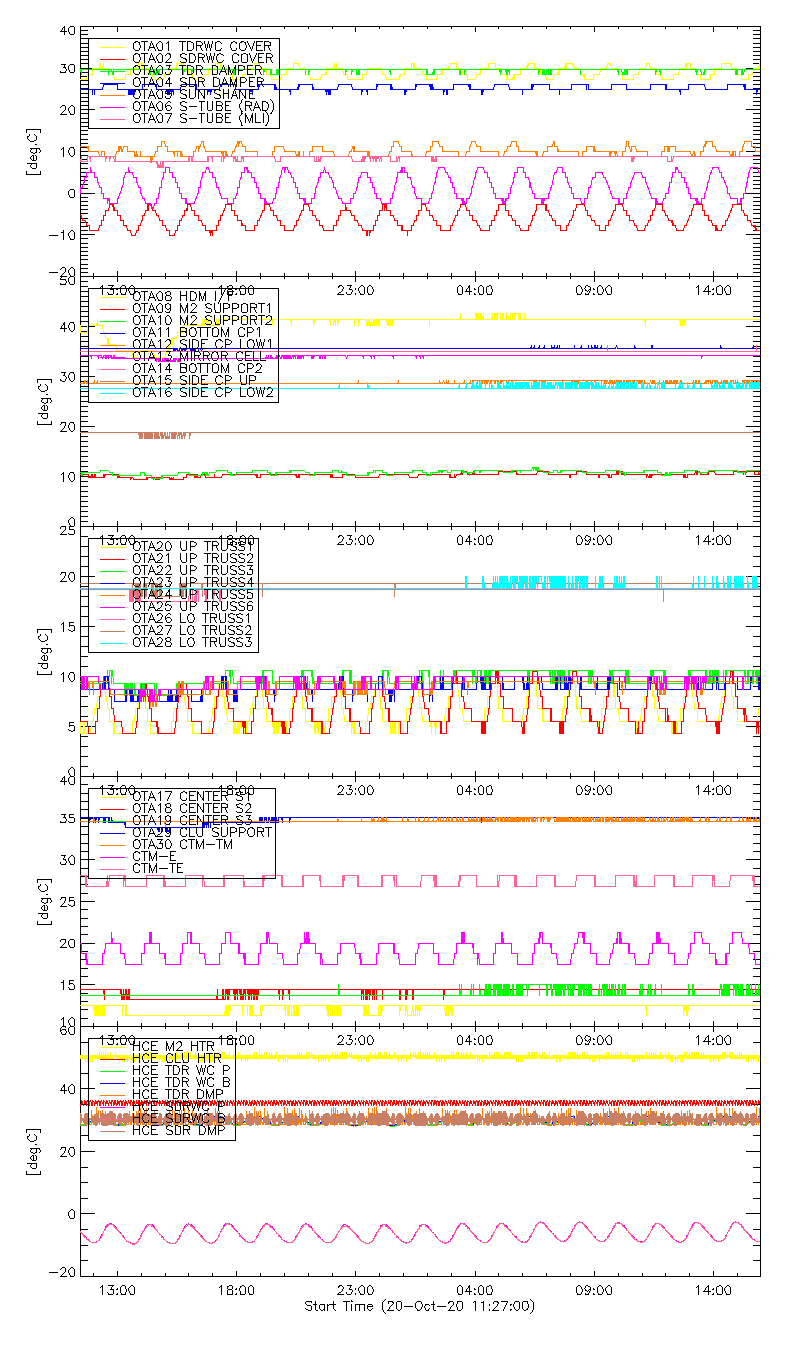Click the Start Time axis title at bottom
Viewport: 800px width, 1350px height.
tap(420, 1307)
